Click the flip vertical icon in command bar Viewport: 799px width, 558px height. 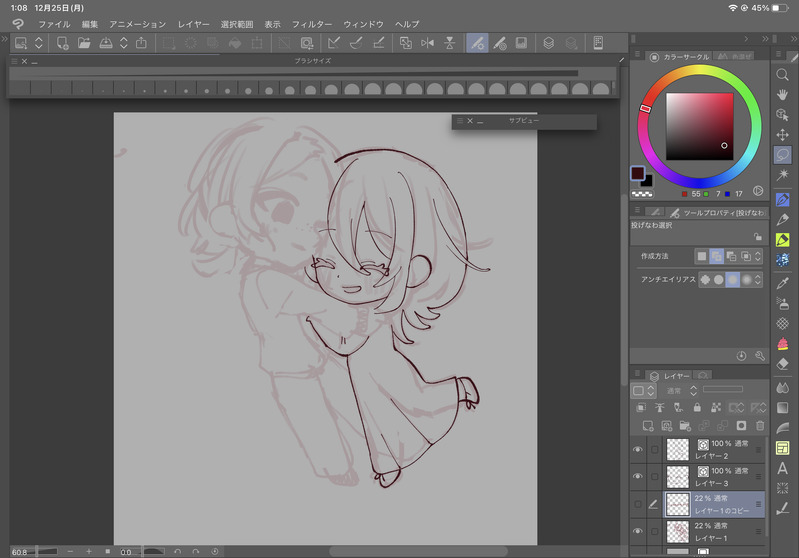coord(449,43)
